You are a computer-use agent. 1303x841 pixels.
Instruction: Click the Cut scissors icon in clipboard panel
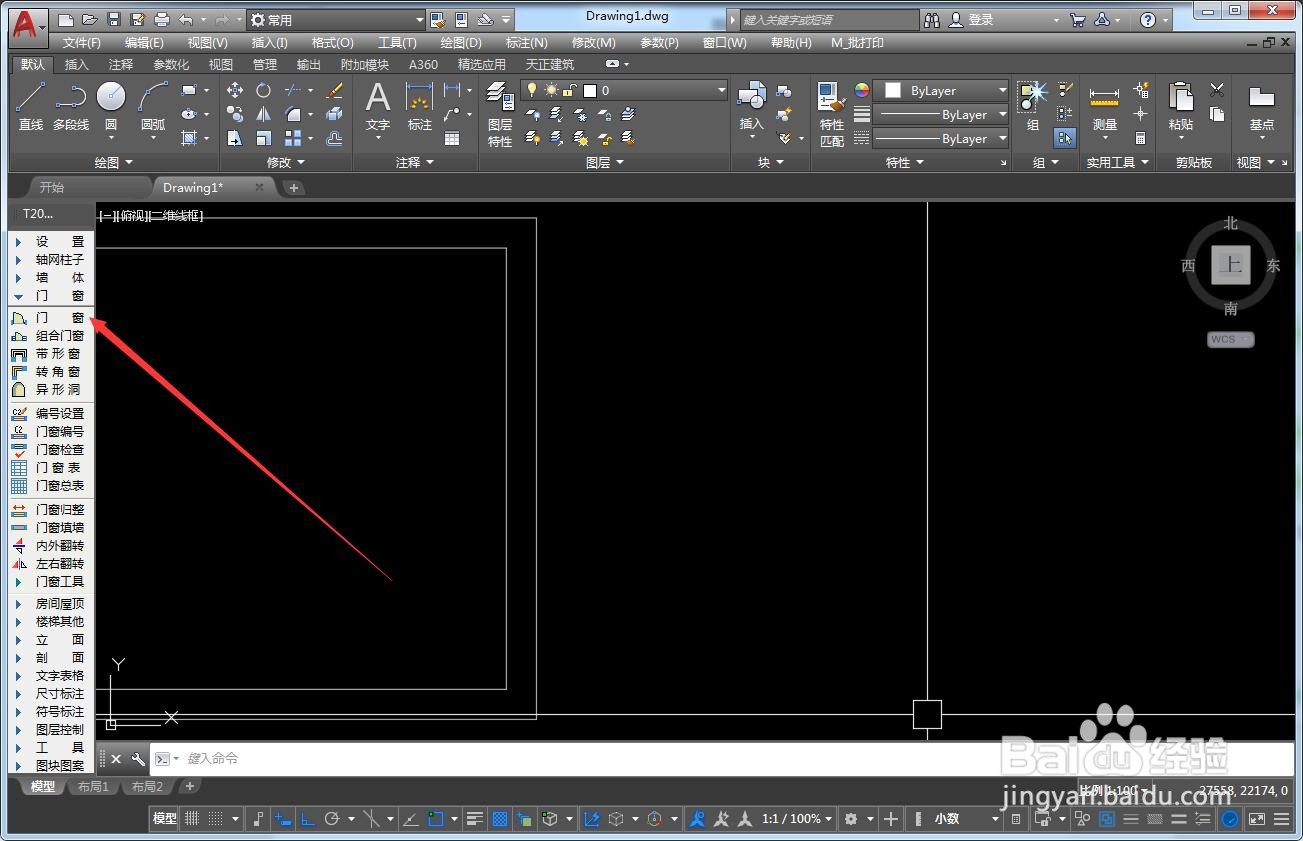[x=1217, y=90]
